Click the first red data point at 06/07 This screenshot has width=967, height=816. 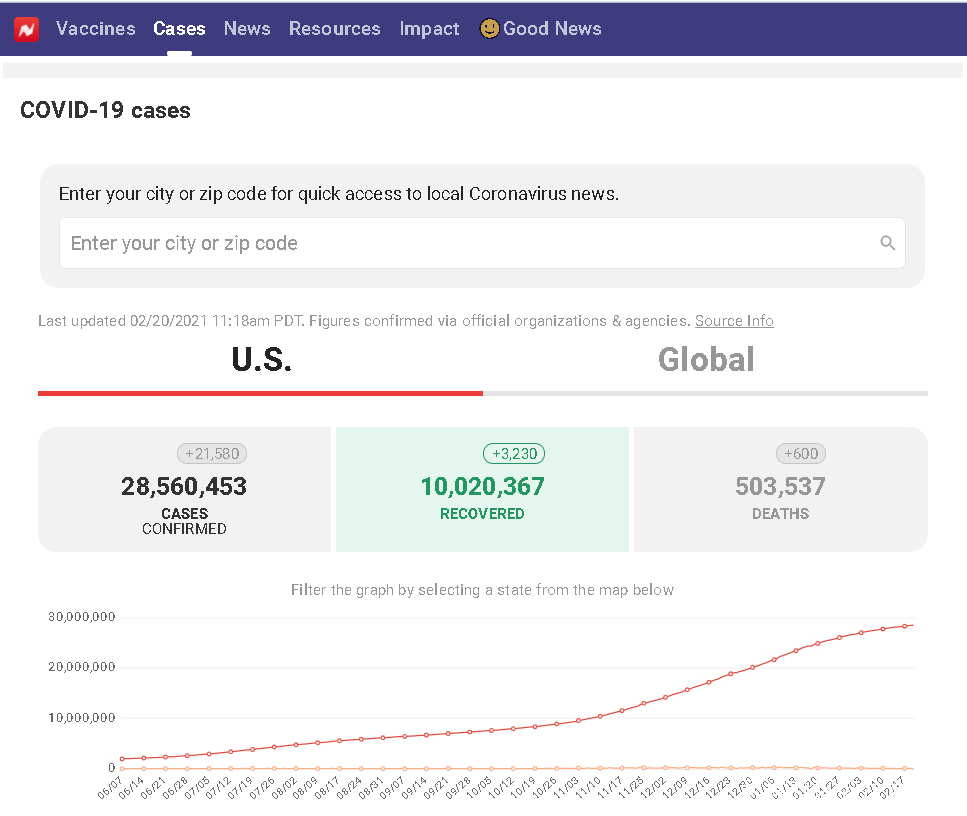click(x=122, y=759)
